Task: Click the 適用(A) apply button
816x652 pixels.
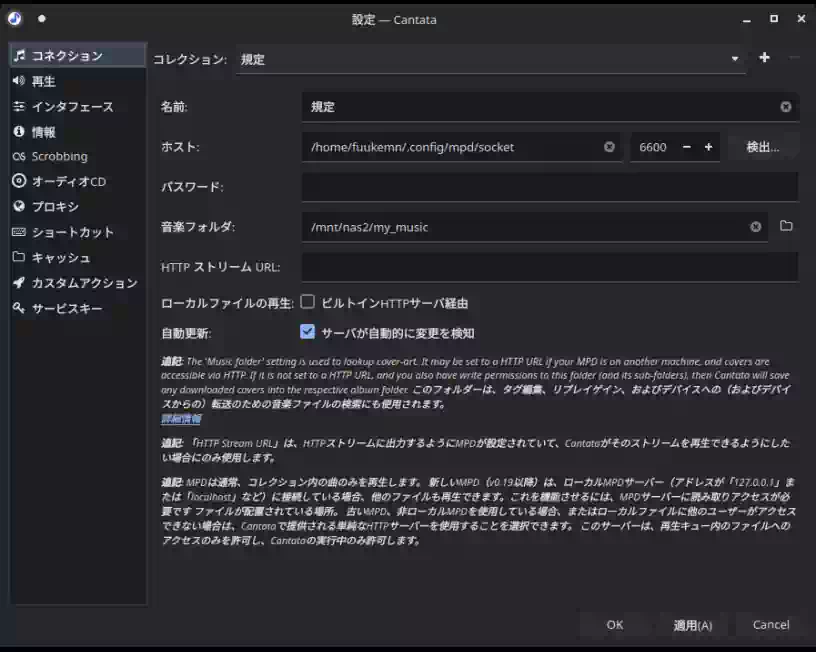Action: (x=693, y=625)
